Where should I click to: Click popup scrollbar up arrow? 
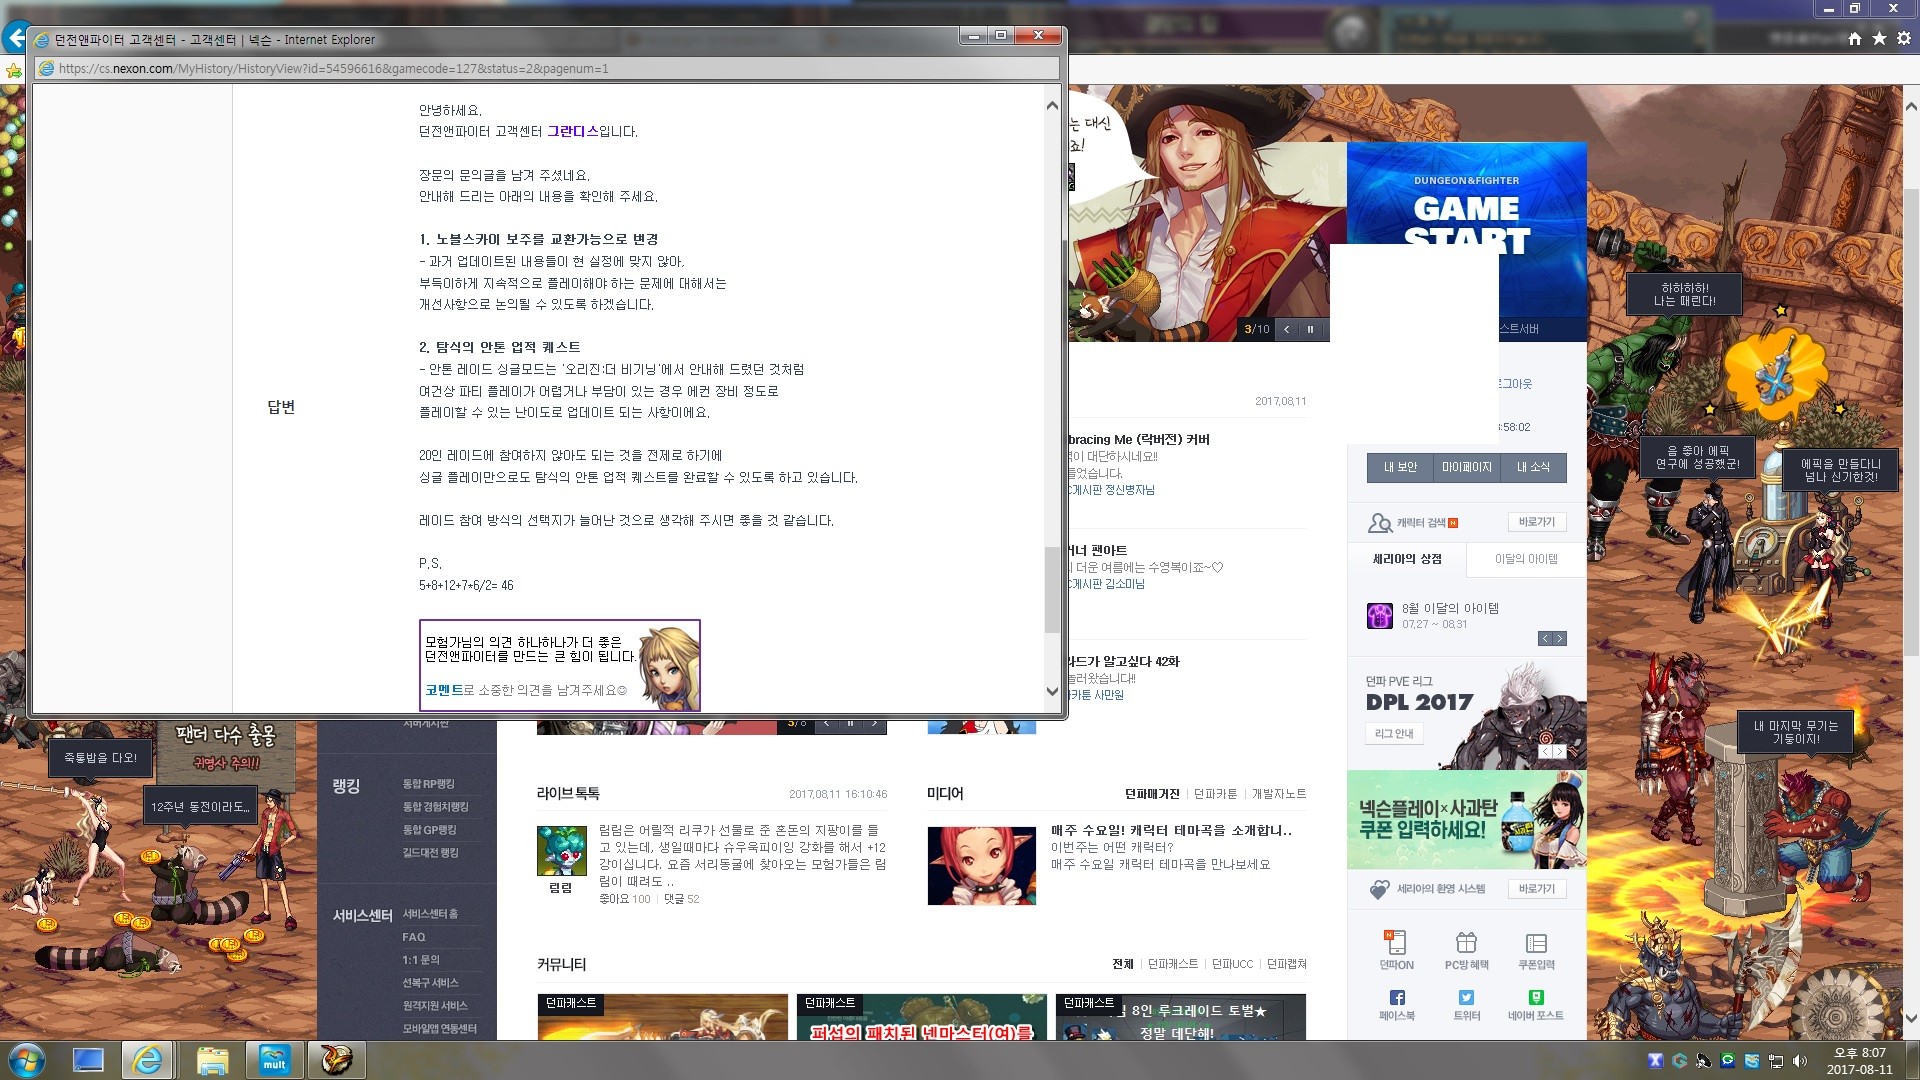point(1052,105)
